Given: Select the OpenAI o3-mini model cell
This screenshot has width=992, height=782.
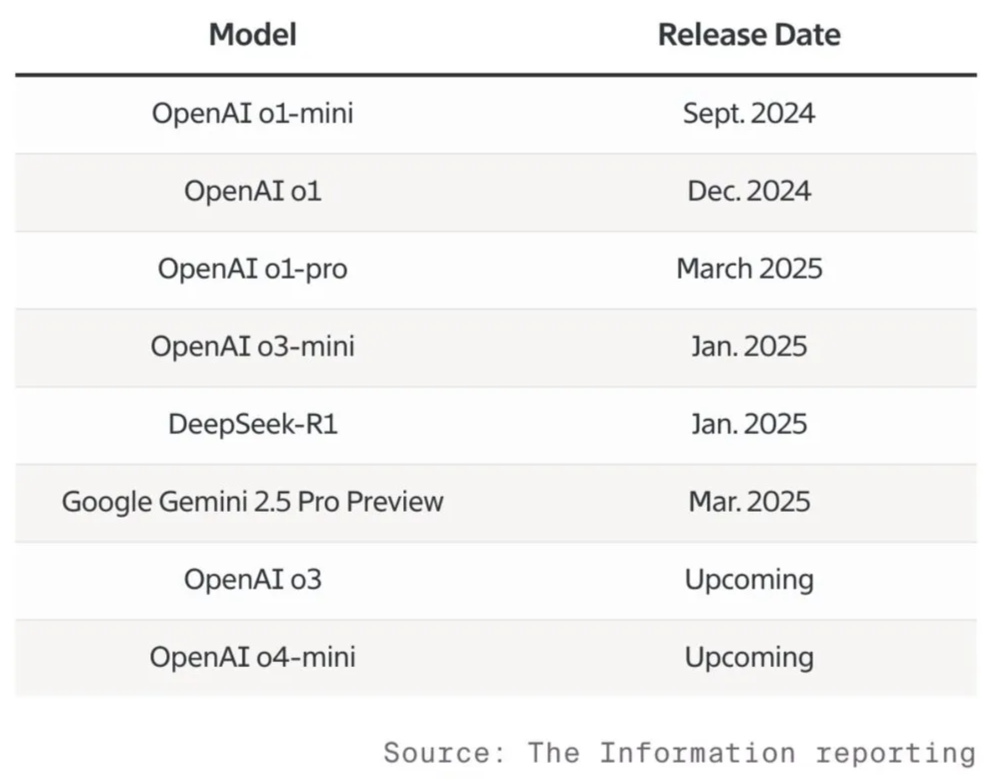Looking at the screenshot, I should 252,347.
